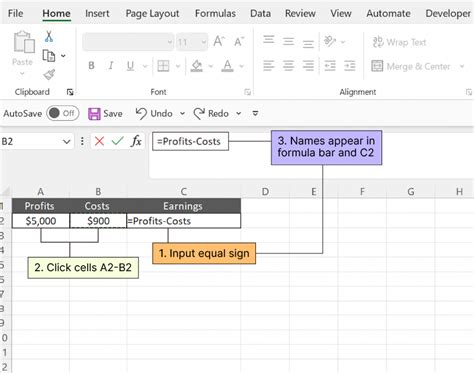This screenshot has width=474, height=373.
Task: Switch to the Formulas tab
Action: point(215,13)
